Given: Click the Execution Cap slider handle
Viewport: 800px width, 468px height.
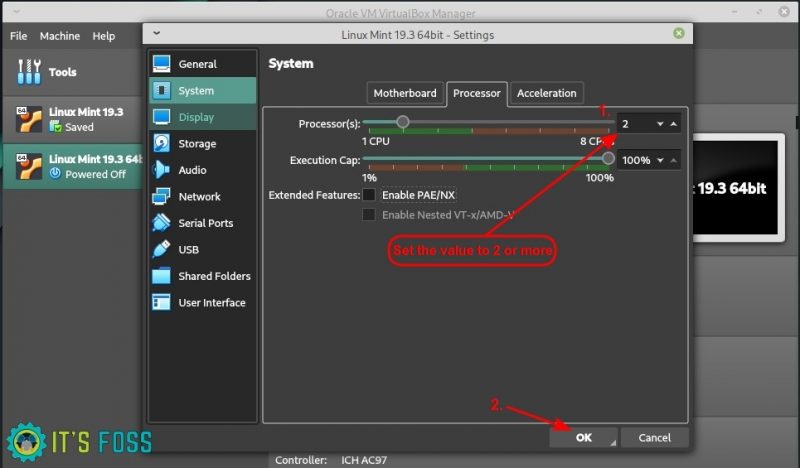Looking at the screenshot, I should (608, 158).
